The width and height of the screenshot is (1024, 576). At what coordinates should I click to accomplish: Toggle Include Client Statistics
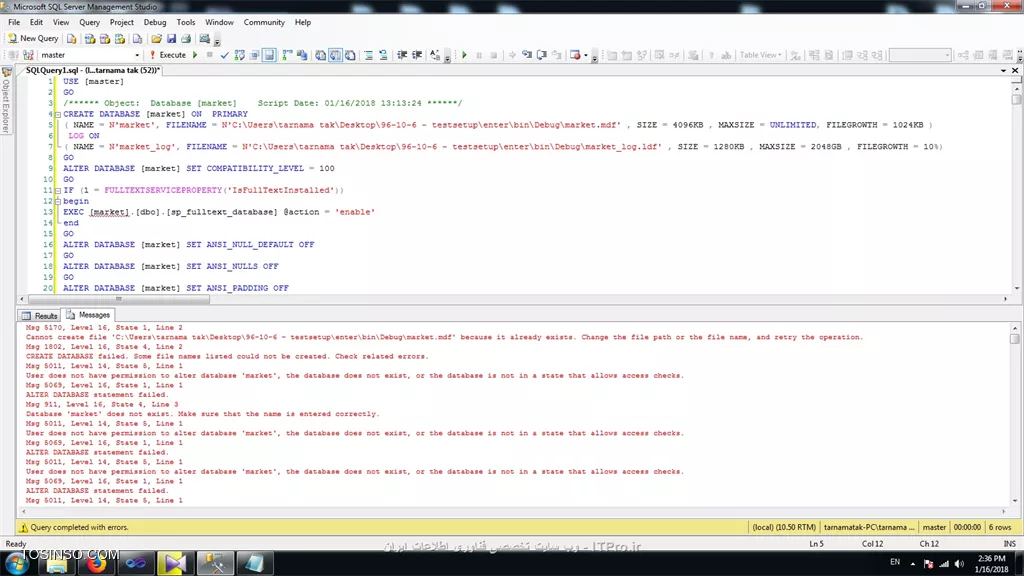(x=302, y=56)
